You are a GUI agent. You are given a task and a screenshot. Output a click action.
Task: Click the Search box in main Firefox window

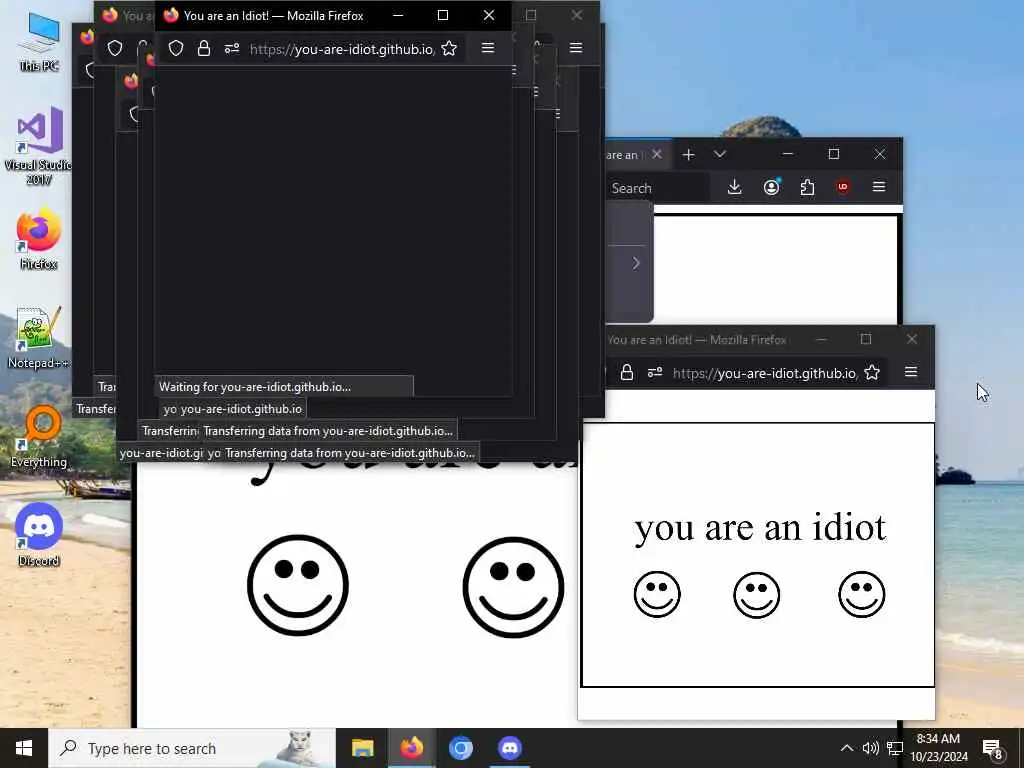click(x=656, y=188)
